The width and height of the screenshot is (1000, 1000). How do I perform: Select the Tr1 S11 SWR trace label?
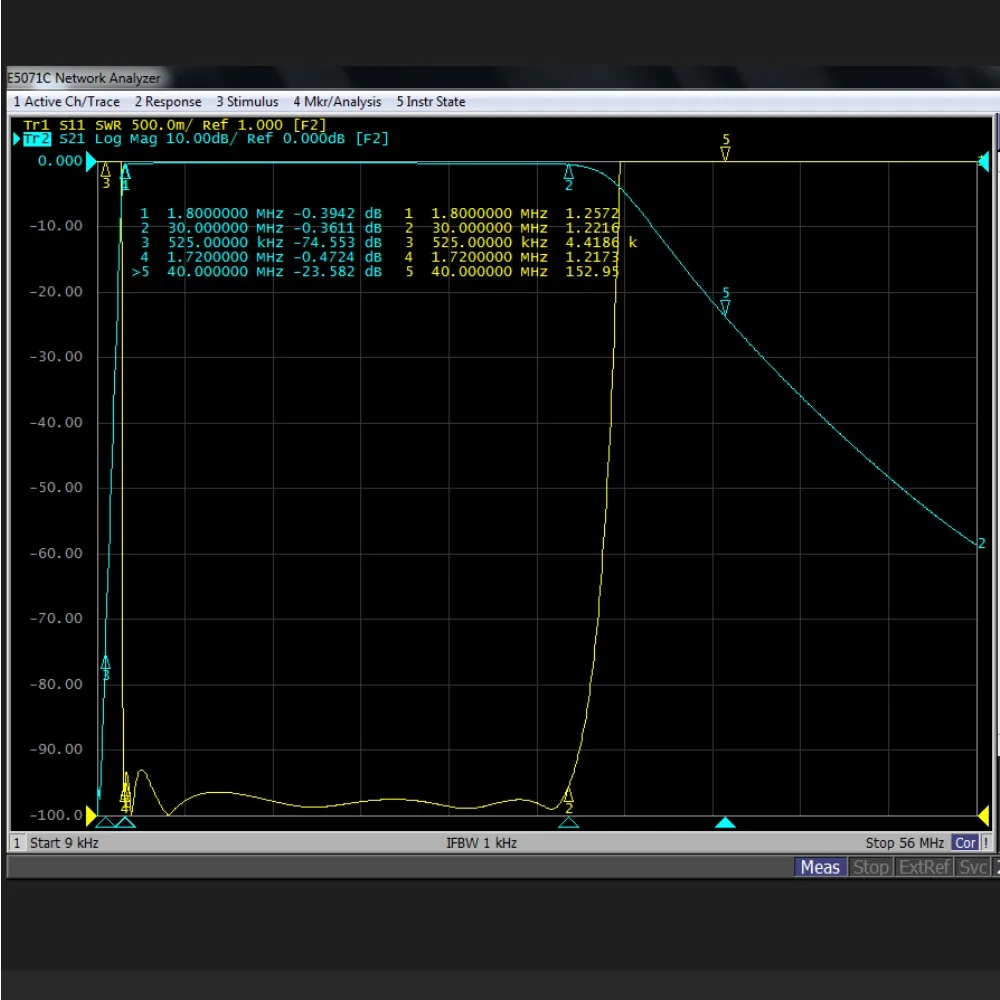[x=174, y=125]
